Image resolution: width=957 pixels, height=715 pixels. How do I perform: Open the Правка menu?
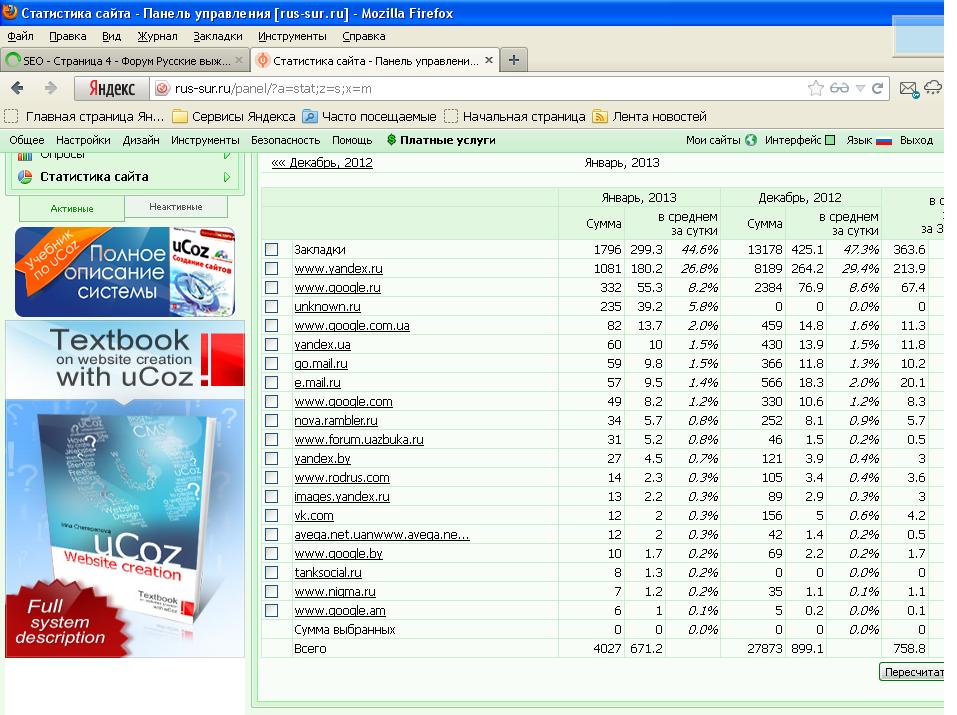point(68,36)
